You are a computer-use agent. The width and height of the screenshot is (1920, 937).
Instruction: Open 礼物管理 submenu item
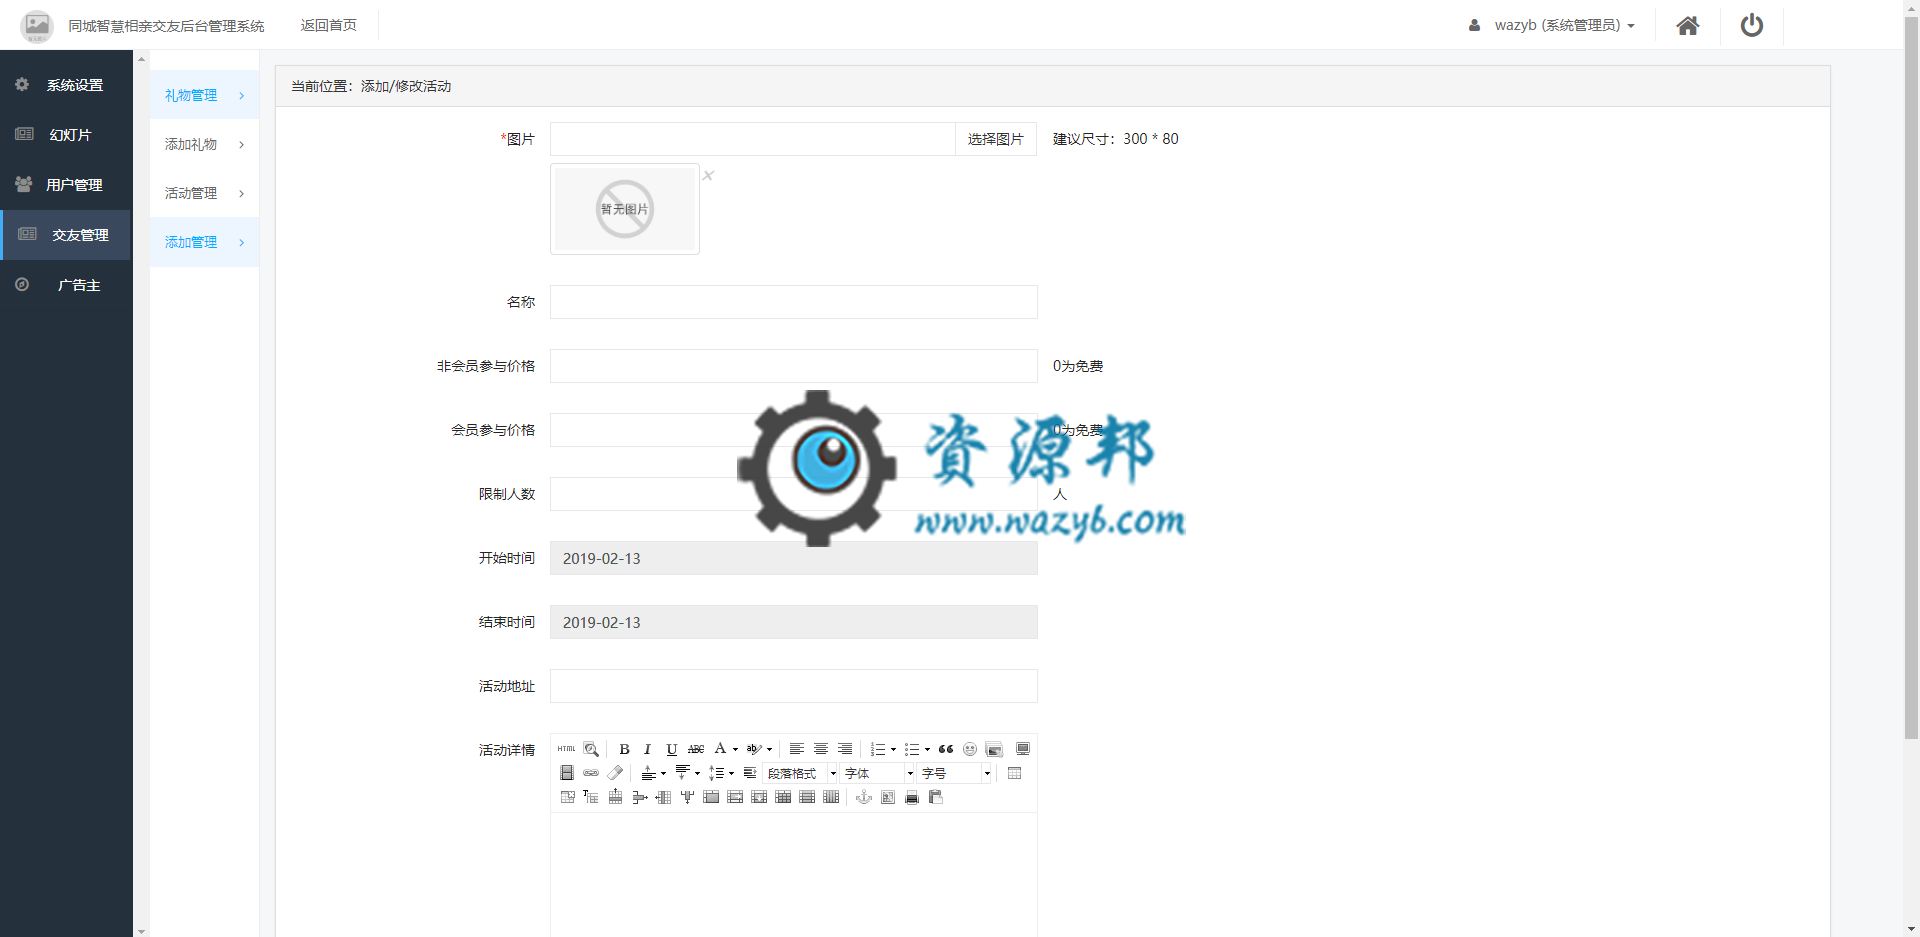[x=204, y=95]
